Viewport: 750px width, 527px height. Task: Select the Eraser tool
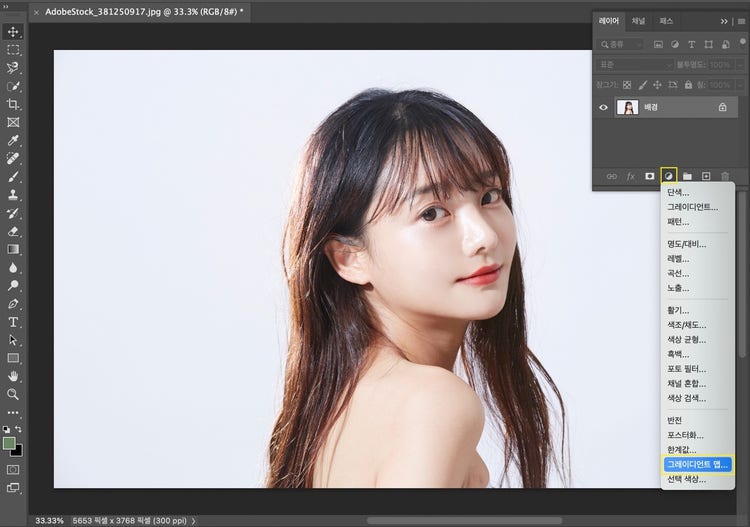13,231
